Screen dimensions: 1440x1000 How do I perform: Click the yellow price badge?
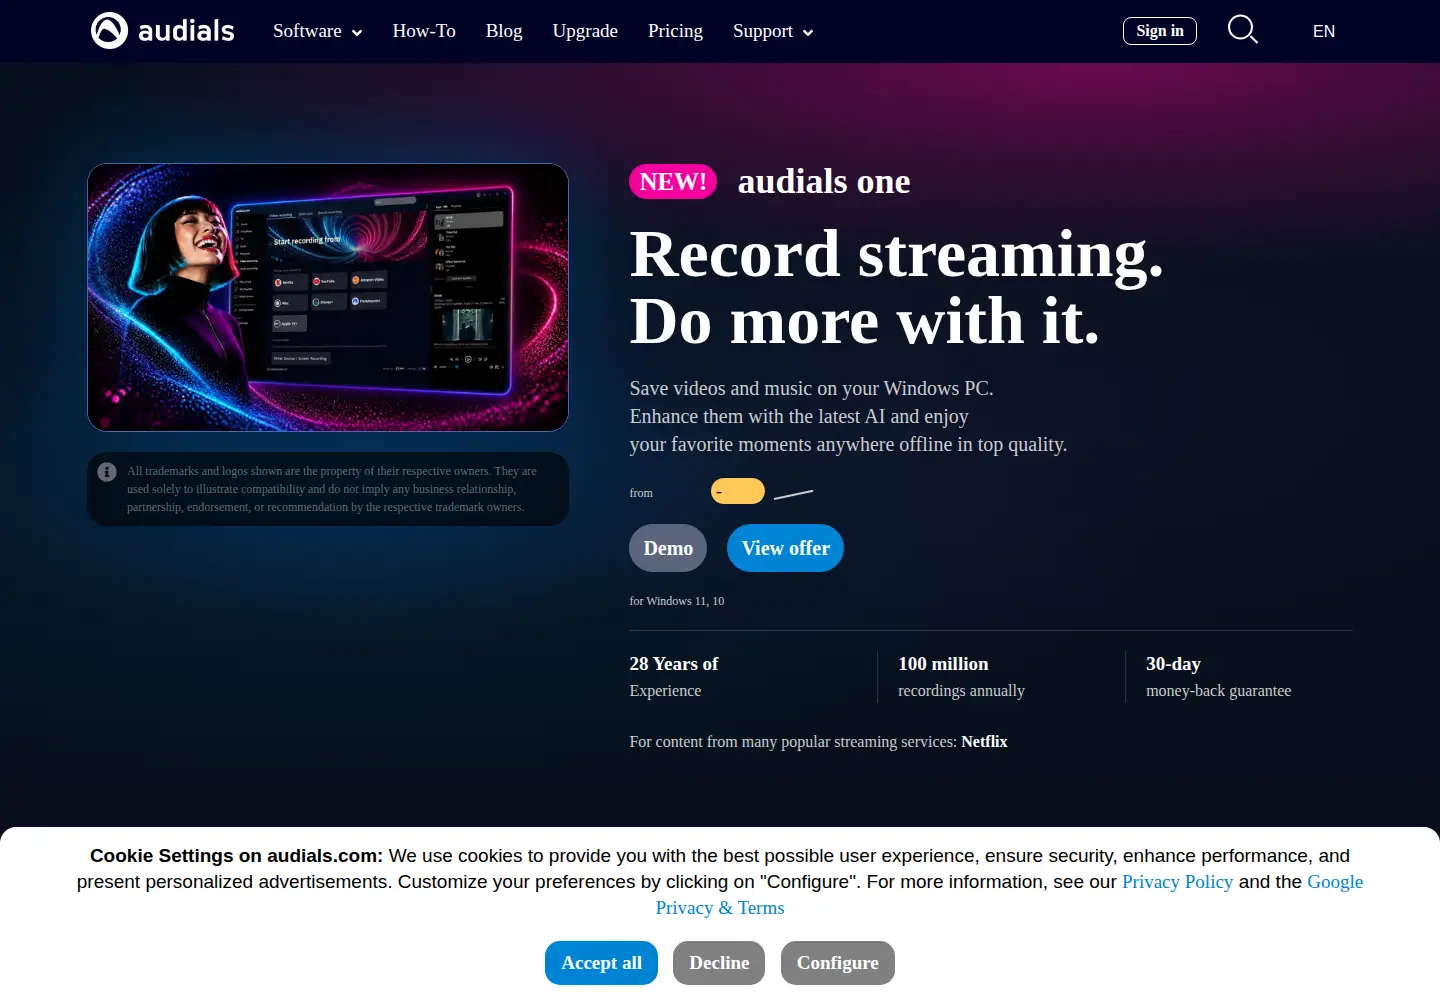(738, 491)
